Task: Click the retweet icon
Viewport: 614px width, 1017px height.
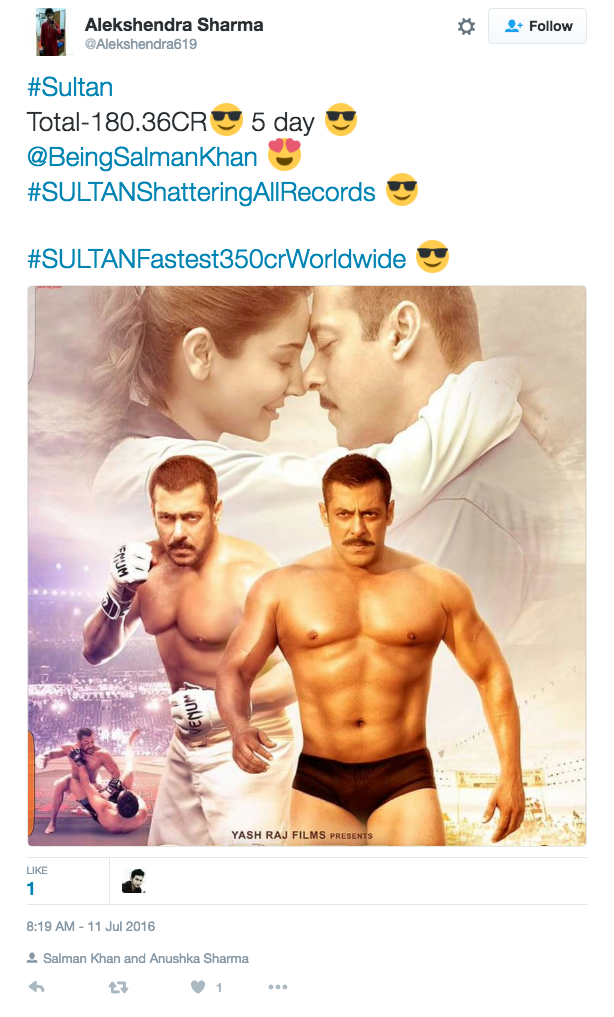Action: (117, 987)
